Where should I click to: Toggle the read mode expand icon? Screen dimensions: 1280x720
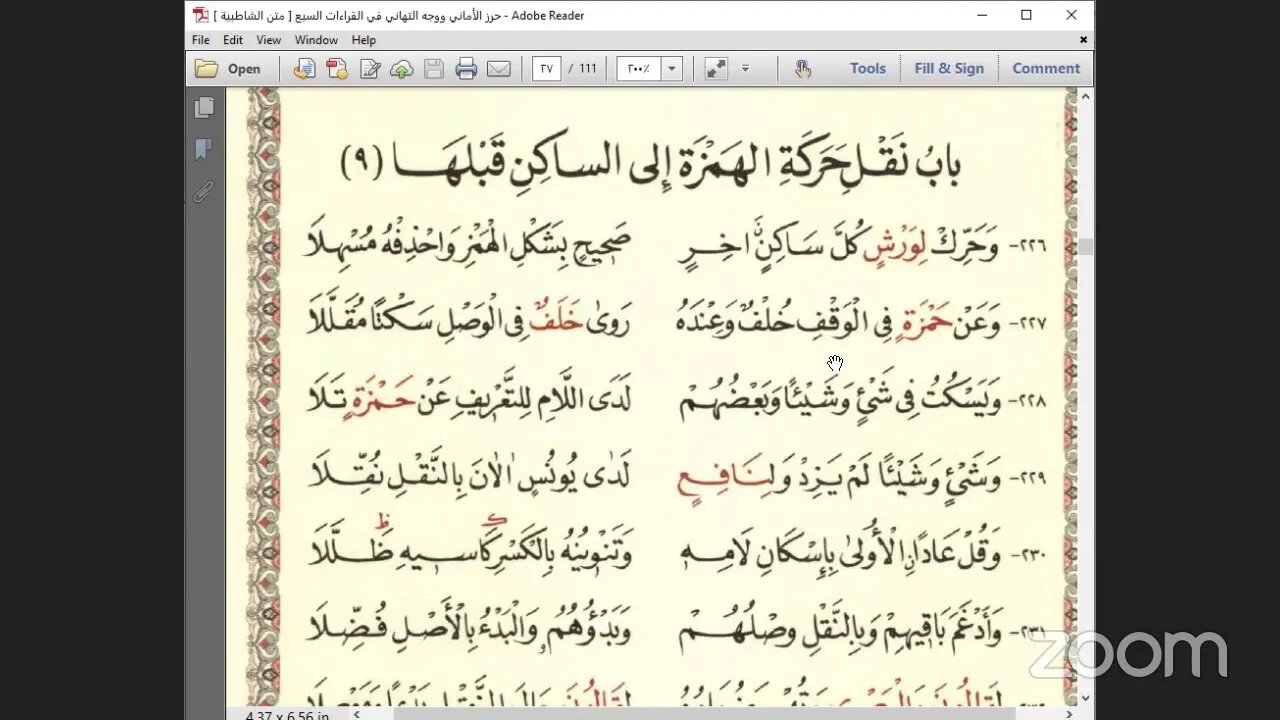pos(716,69)
